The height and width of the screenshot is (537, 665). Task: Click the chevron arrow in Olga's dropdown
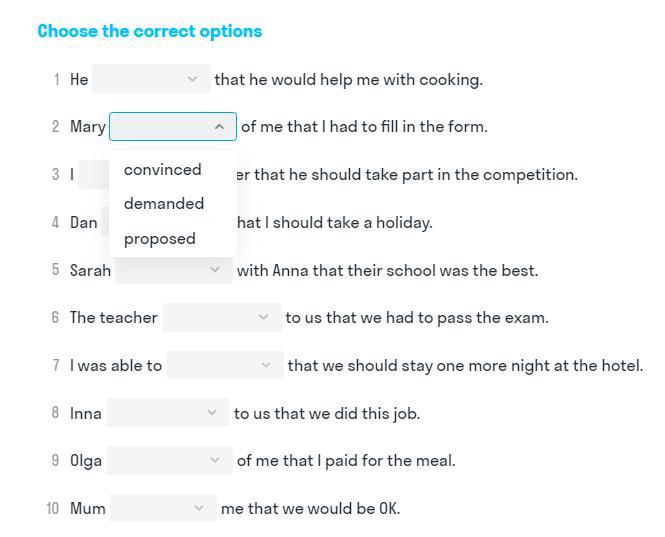[x=215, y=461]
